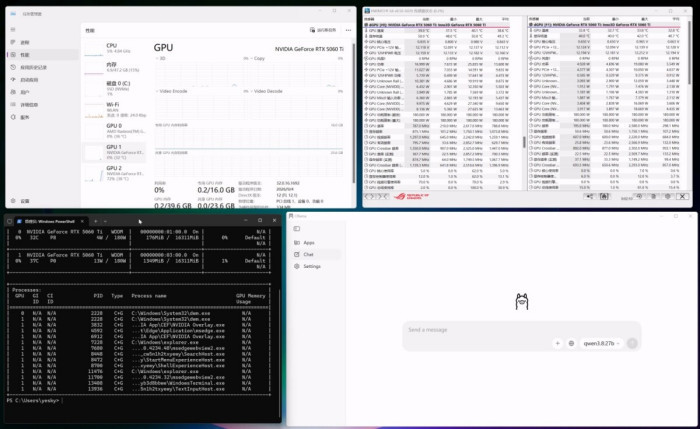Click HWiNFO close sensors X button
This screenshot has height=429, width=700.
[x=682, y=196]
